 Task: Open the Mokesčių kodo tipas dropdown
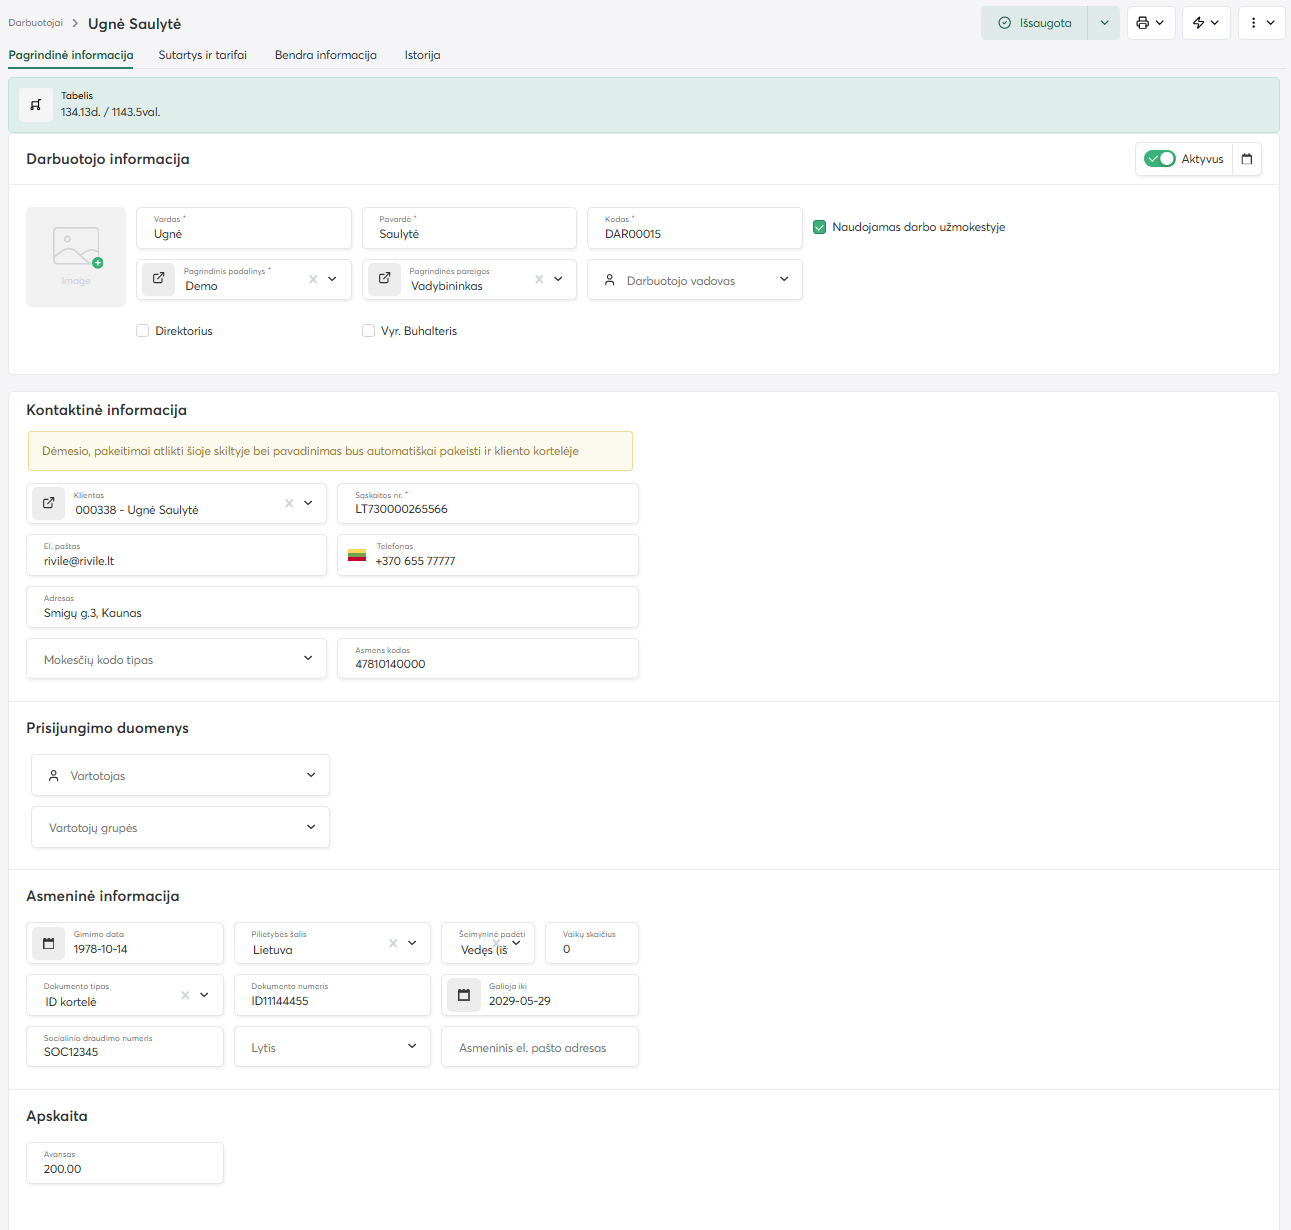307,659
